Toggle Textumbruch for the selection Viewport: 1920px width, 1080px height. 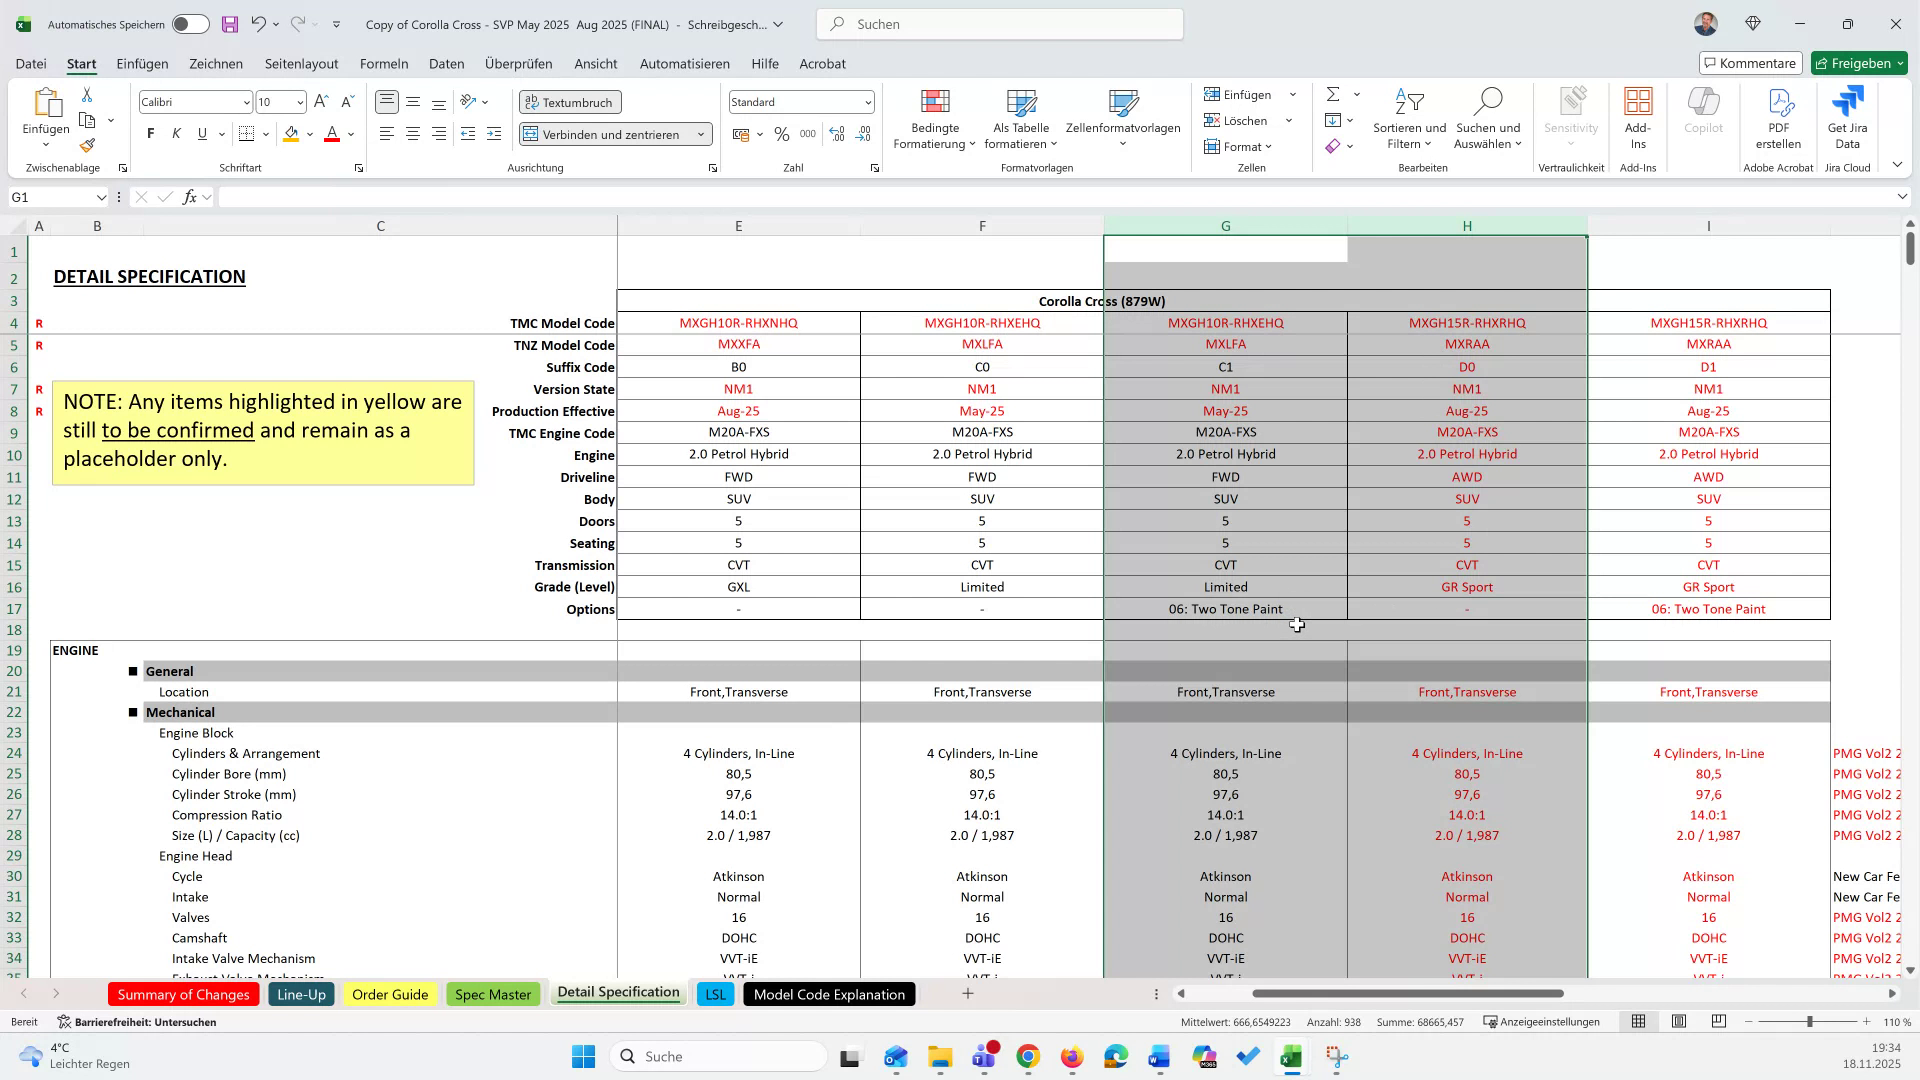(x=570, y=102)
